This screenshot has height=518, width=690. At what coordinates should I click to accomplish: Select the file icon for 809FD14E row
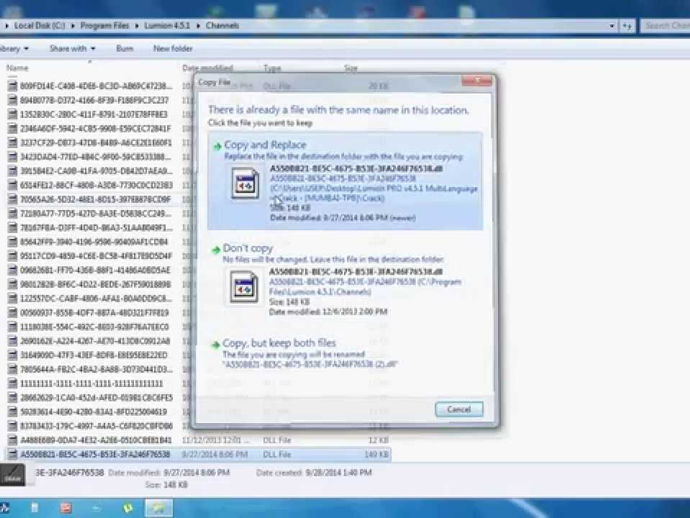(x=13, y=86)
